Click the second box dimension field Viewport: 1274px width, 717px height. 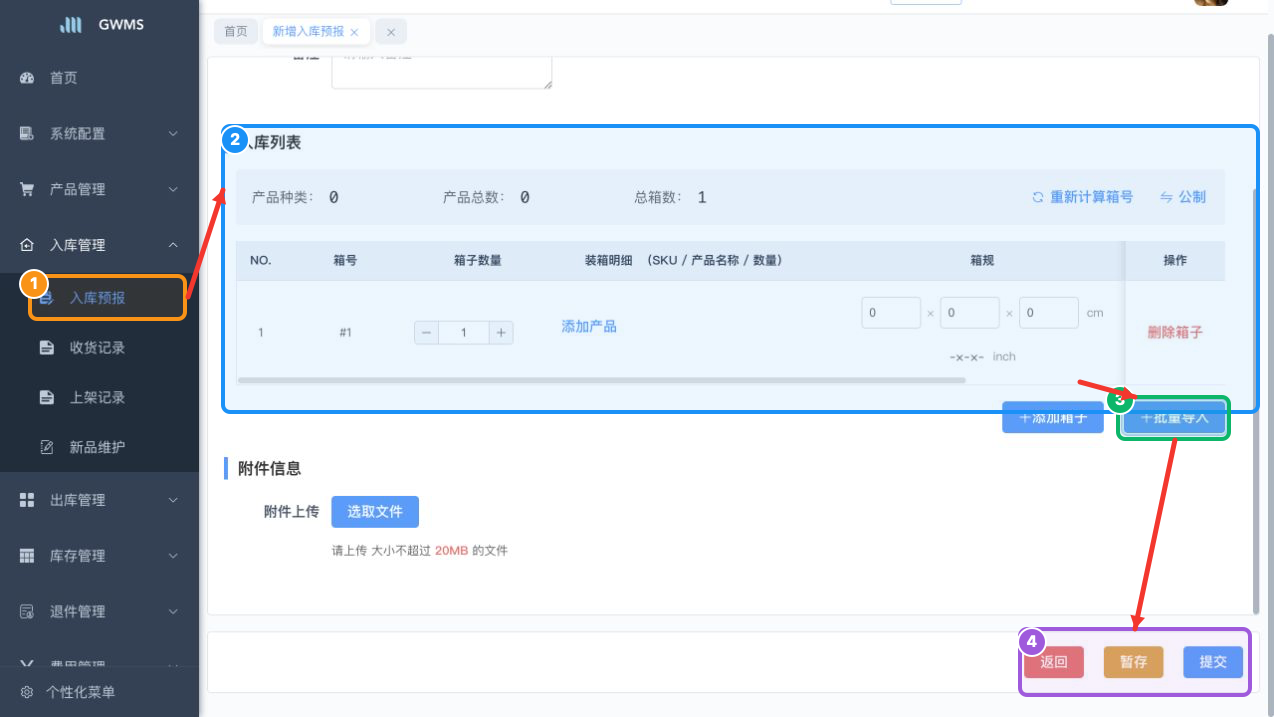click(970, 313)
